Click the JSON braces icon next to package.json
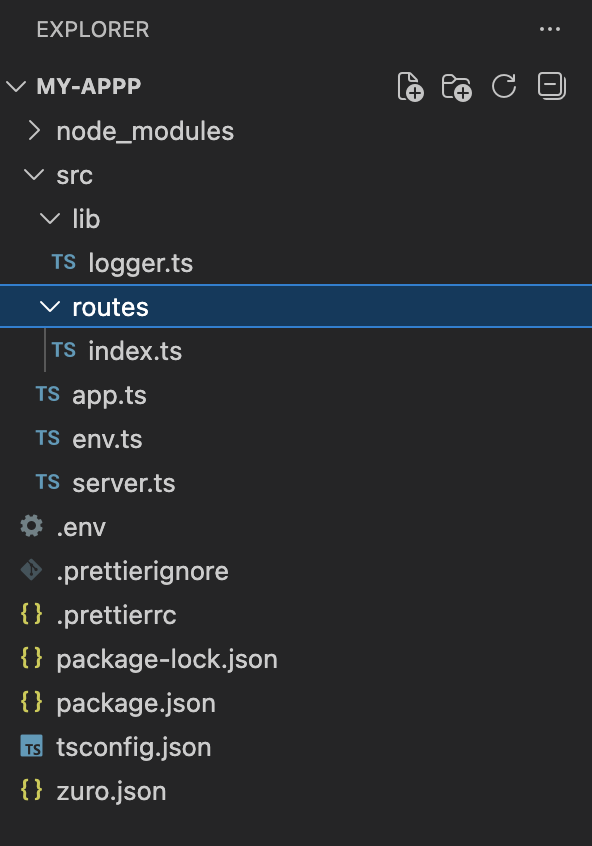 [31, 703]
